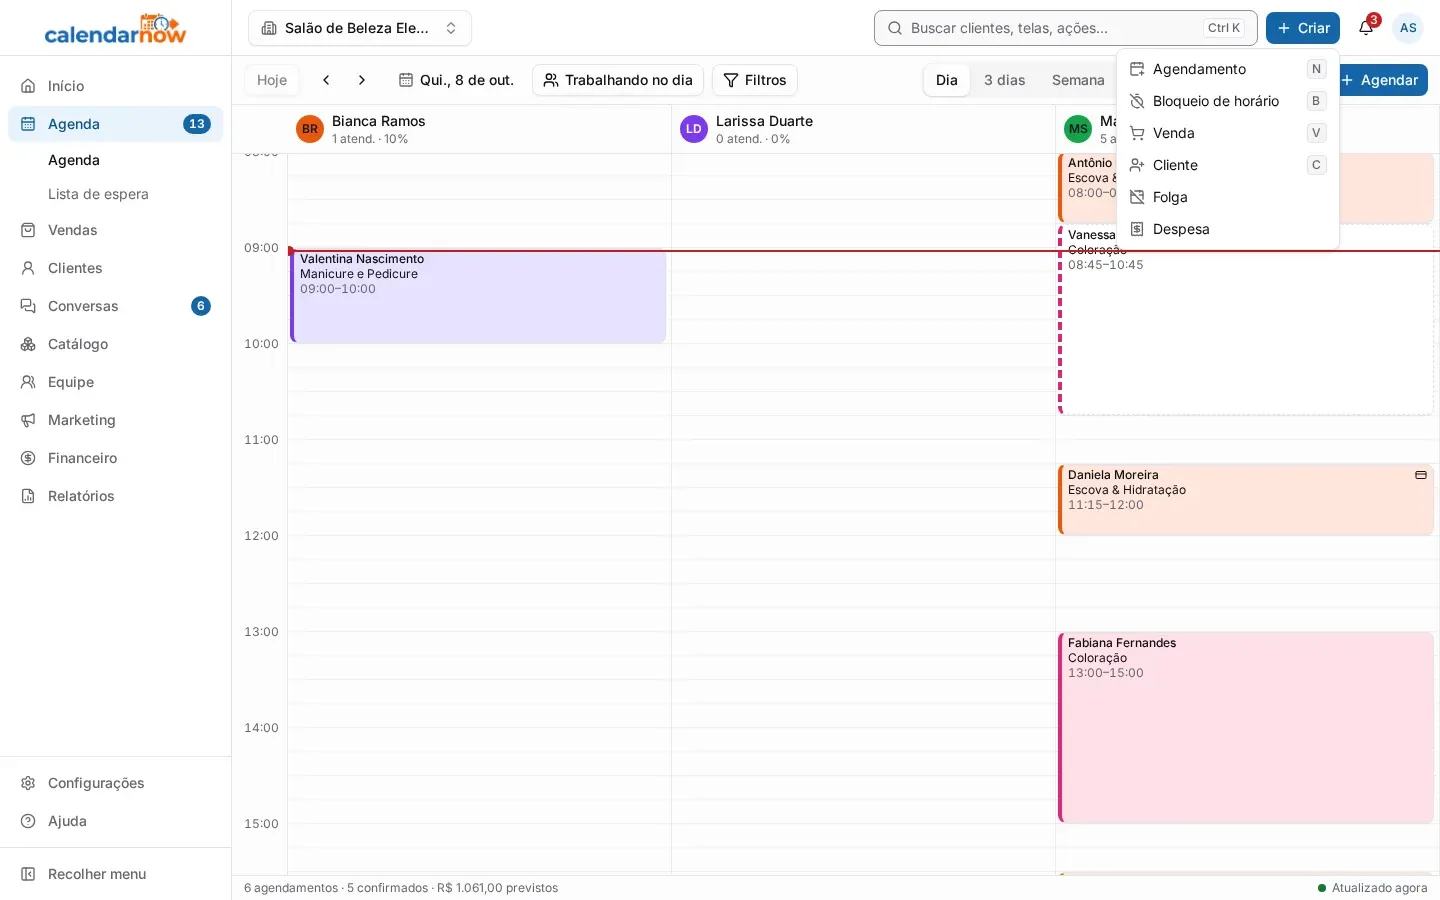Select Venda from Criar menu
Image resolution: width=1440 pixels, height=900 pixels.
pos(1228,133)
